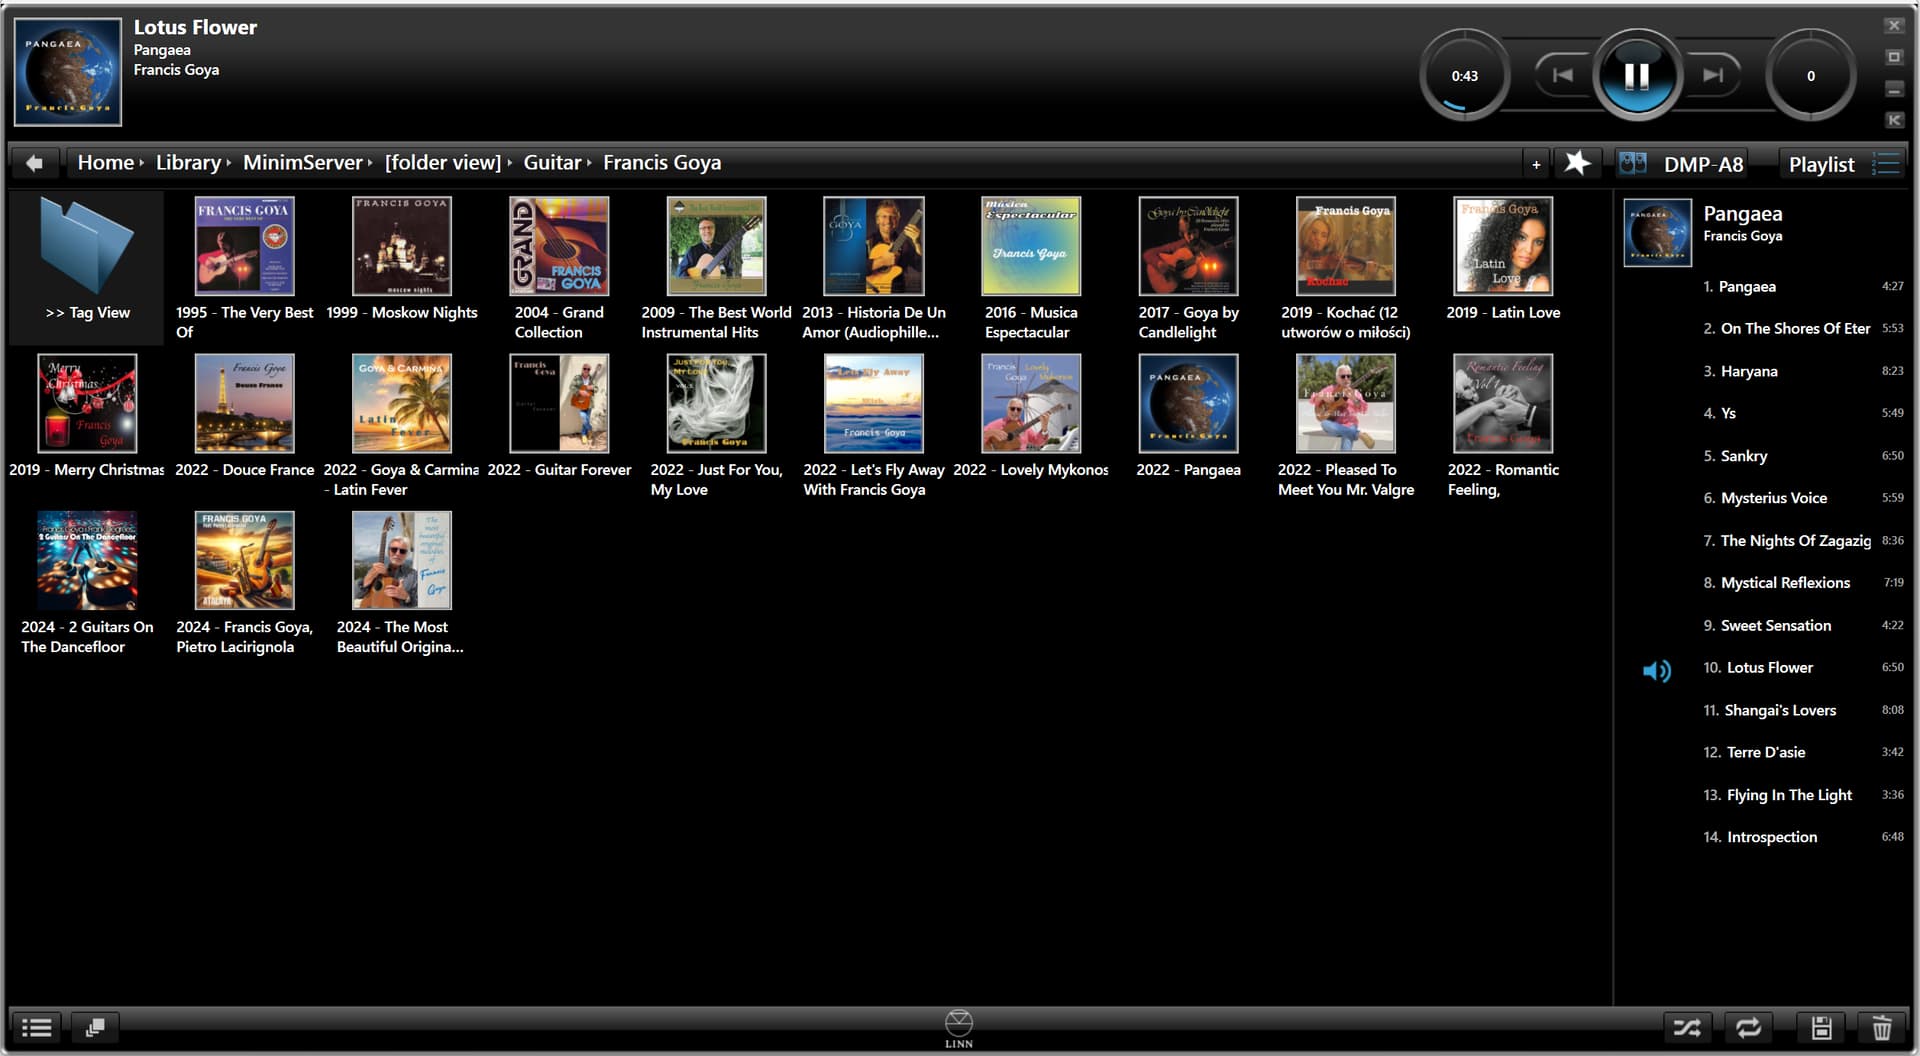This screenshot has width=1920, height=1056.
Task: Open album 1995 - The Very Best Of
Action: click(244, 268)
